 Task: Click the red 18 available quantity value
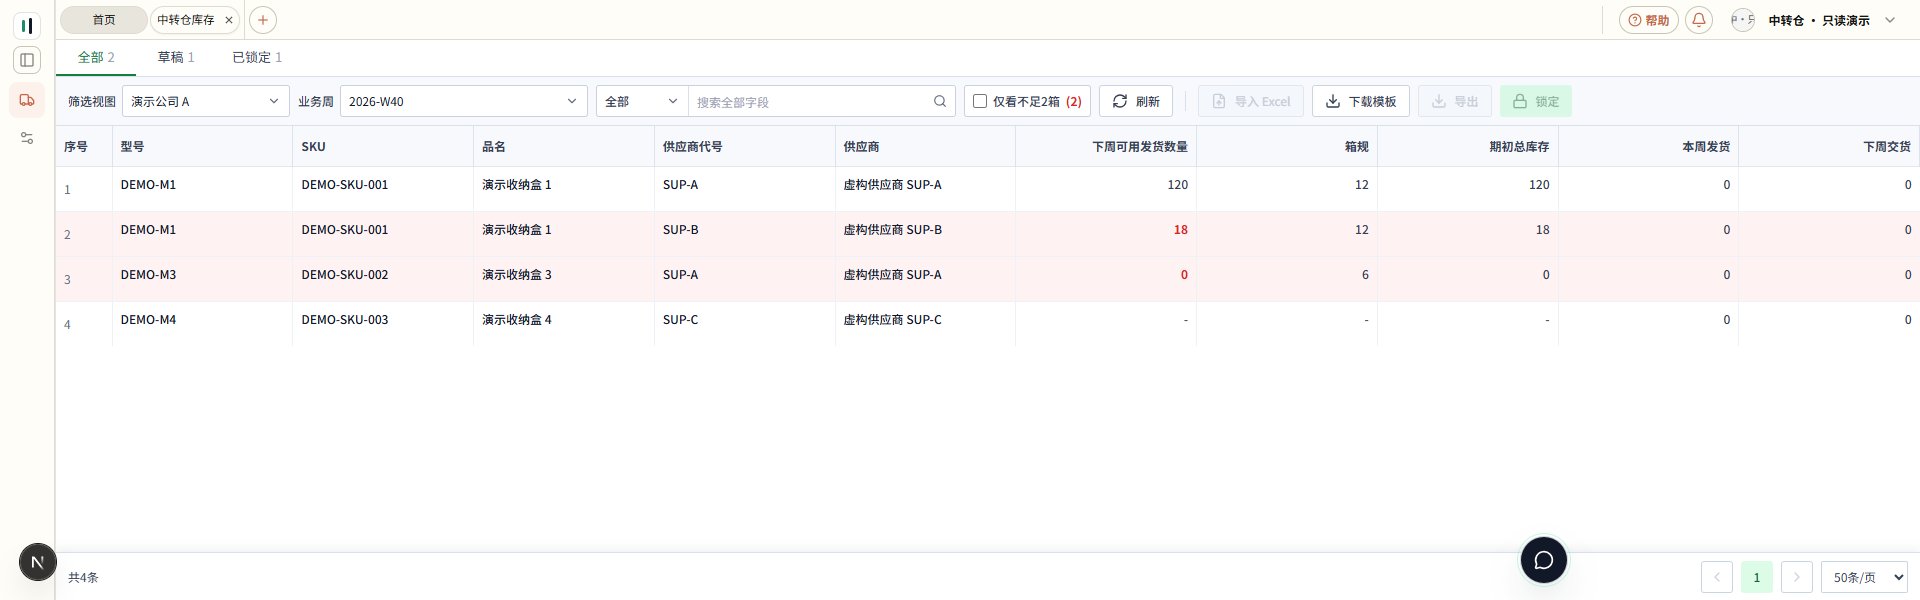(x=1180, y=230)
